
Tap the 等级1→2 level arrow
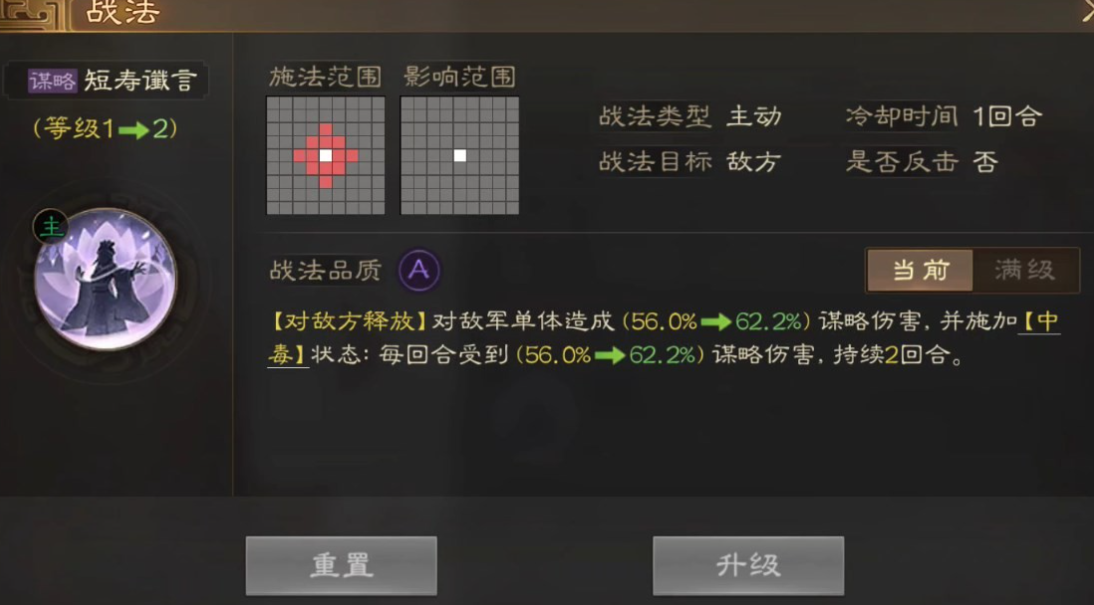[x=133, y=130]
